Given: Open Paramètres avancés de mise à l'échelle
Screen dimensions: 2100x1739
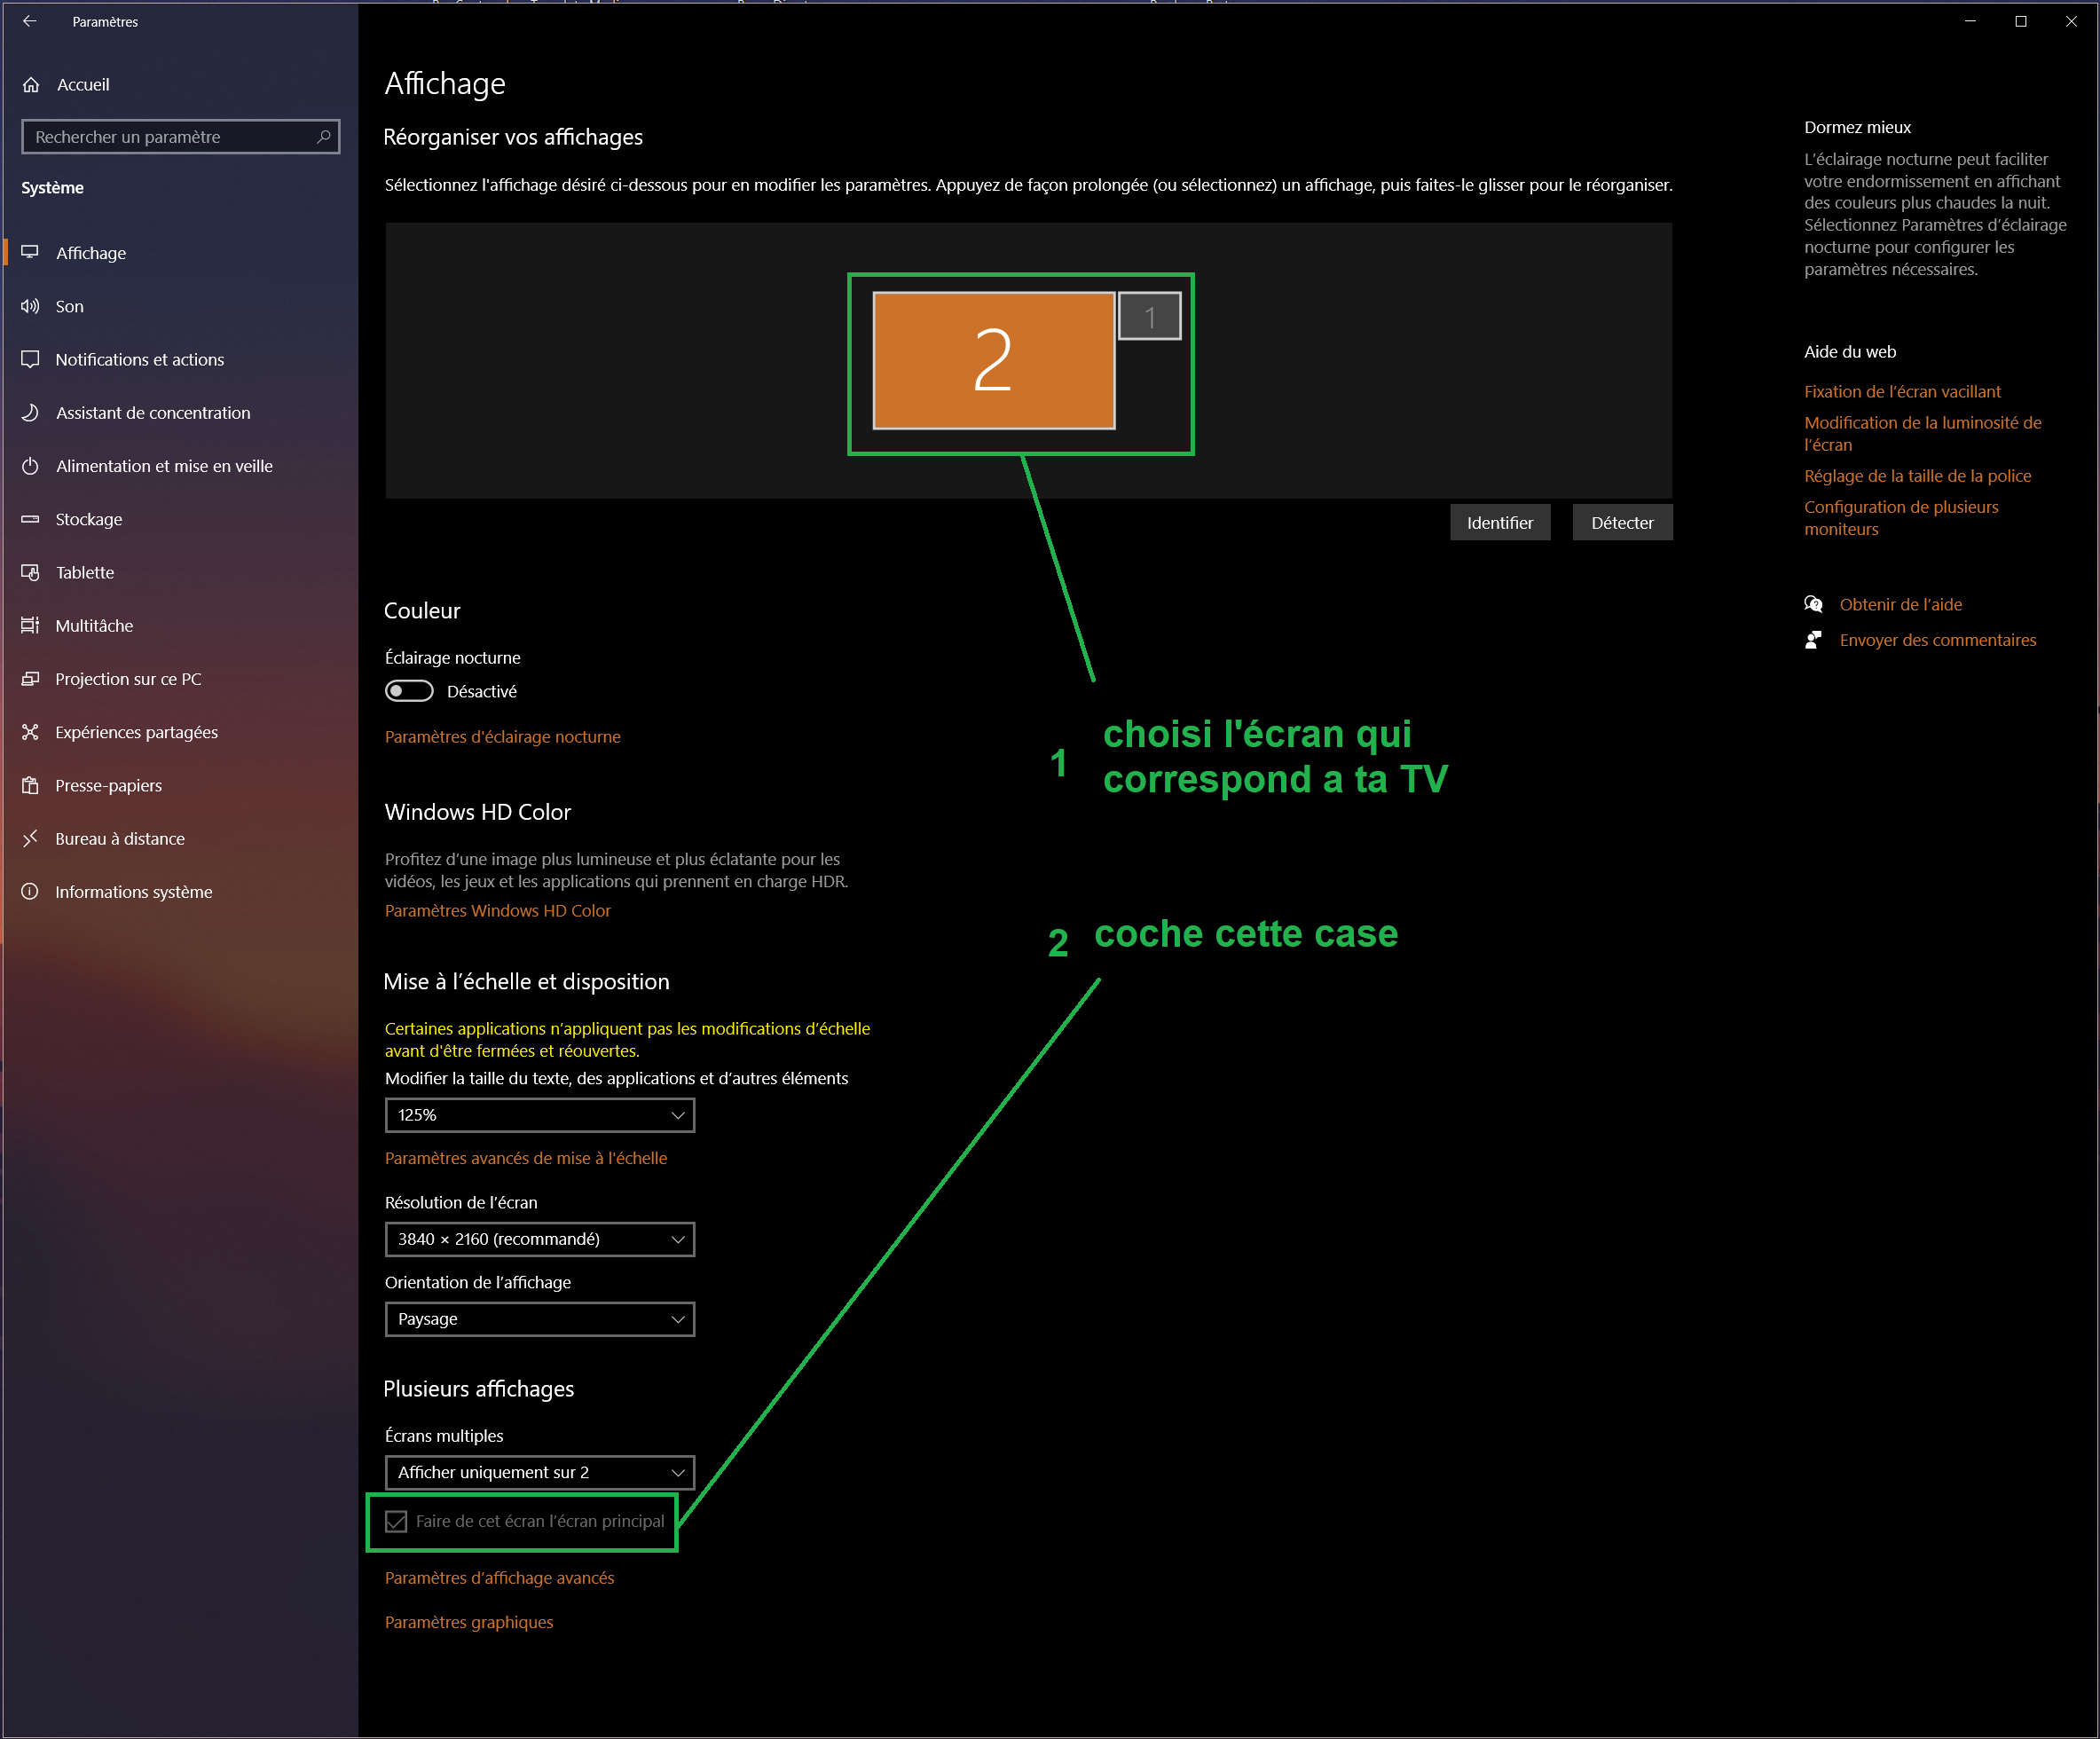Looking at the screenshot, I should [526, 1158].
